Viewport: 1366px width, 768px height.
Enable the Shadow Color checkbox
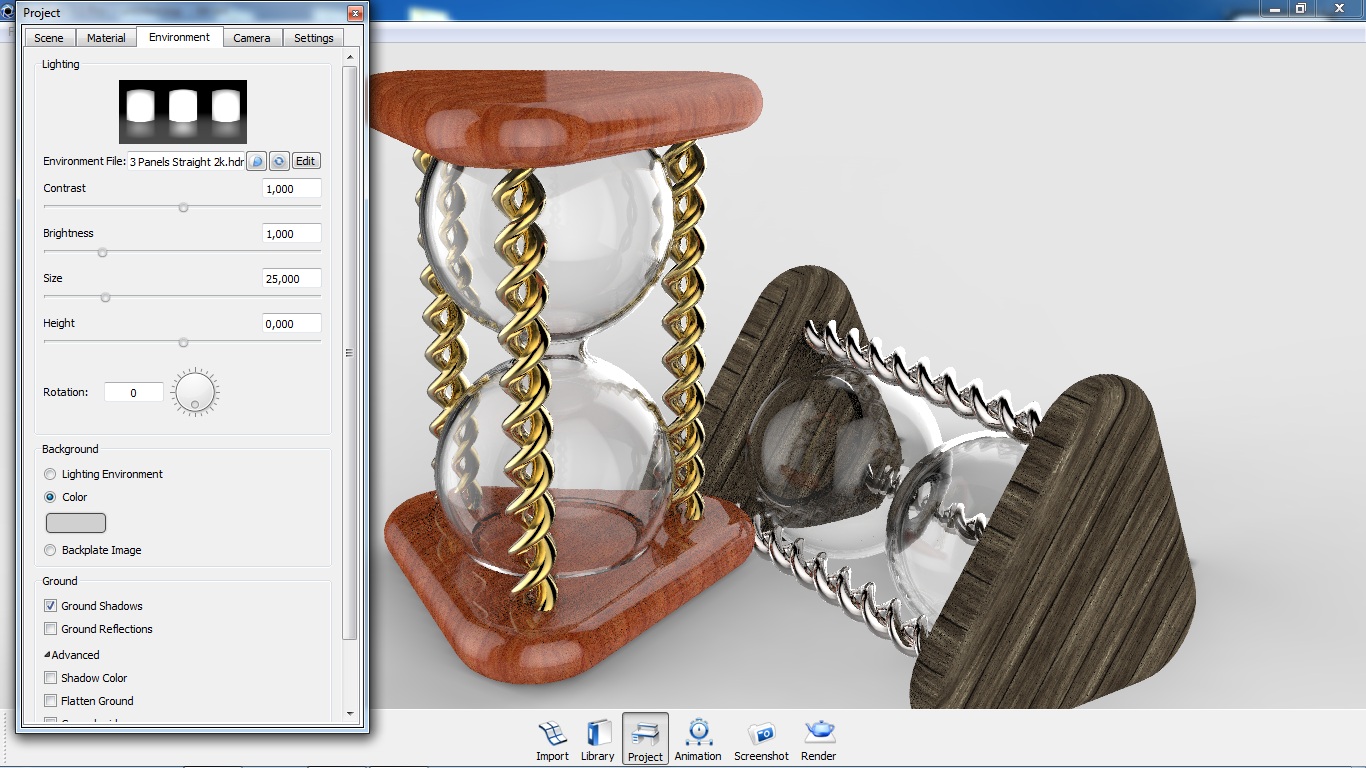pyautogui.click(x=50, y=678)
